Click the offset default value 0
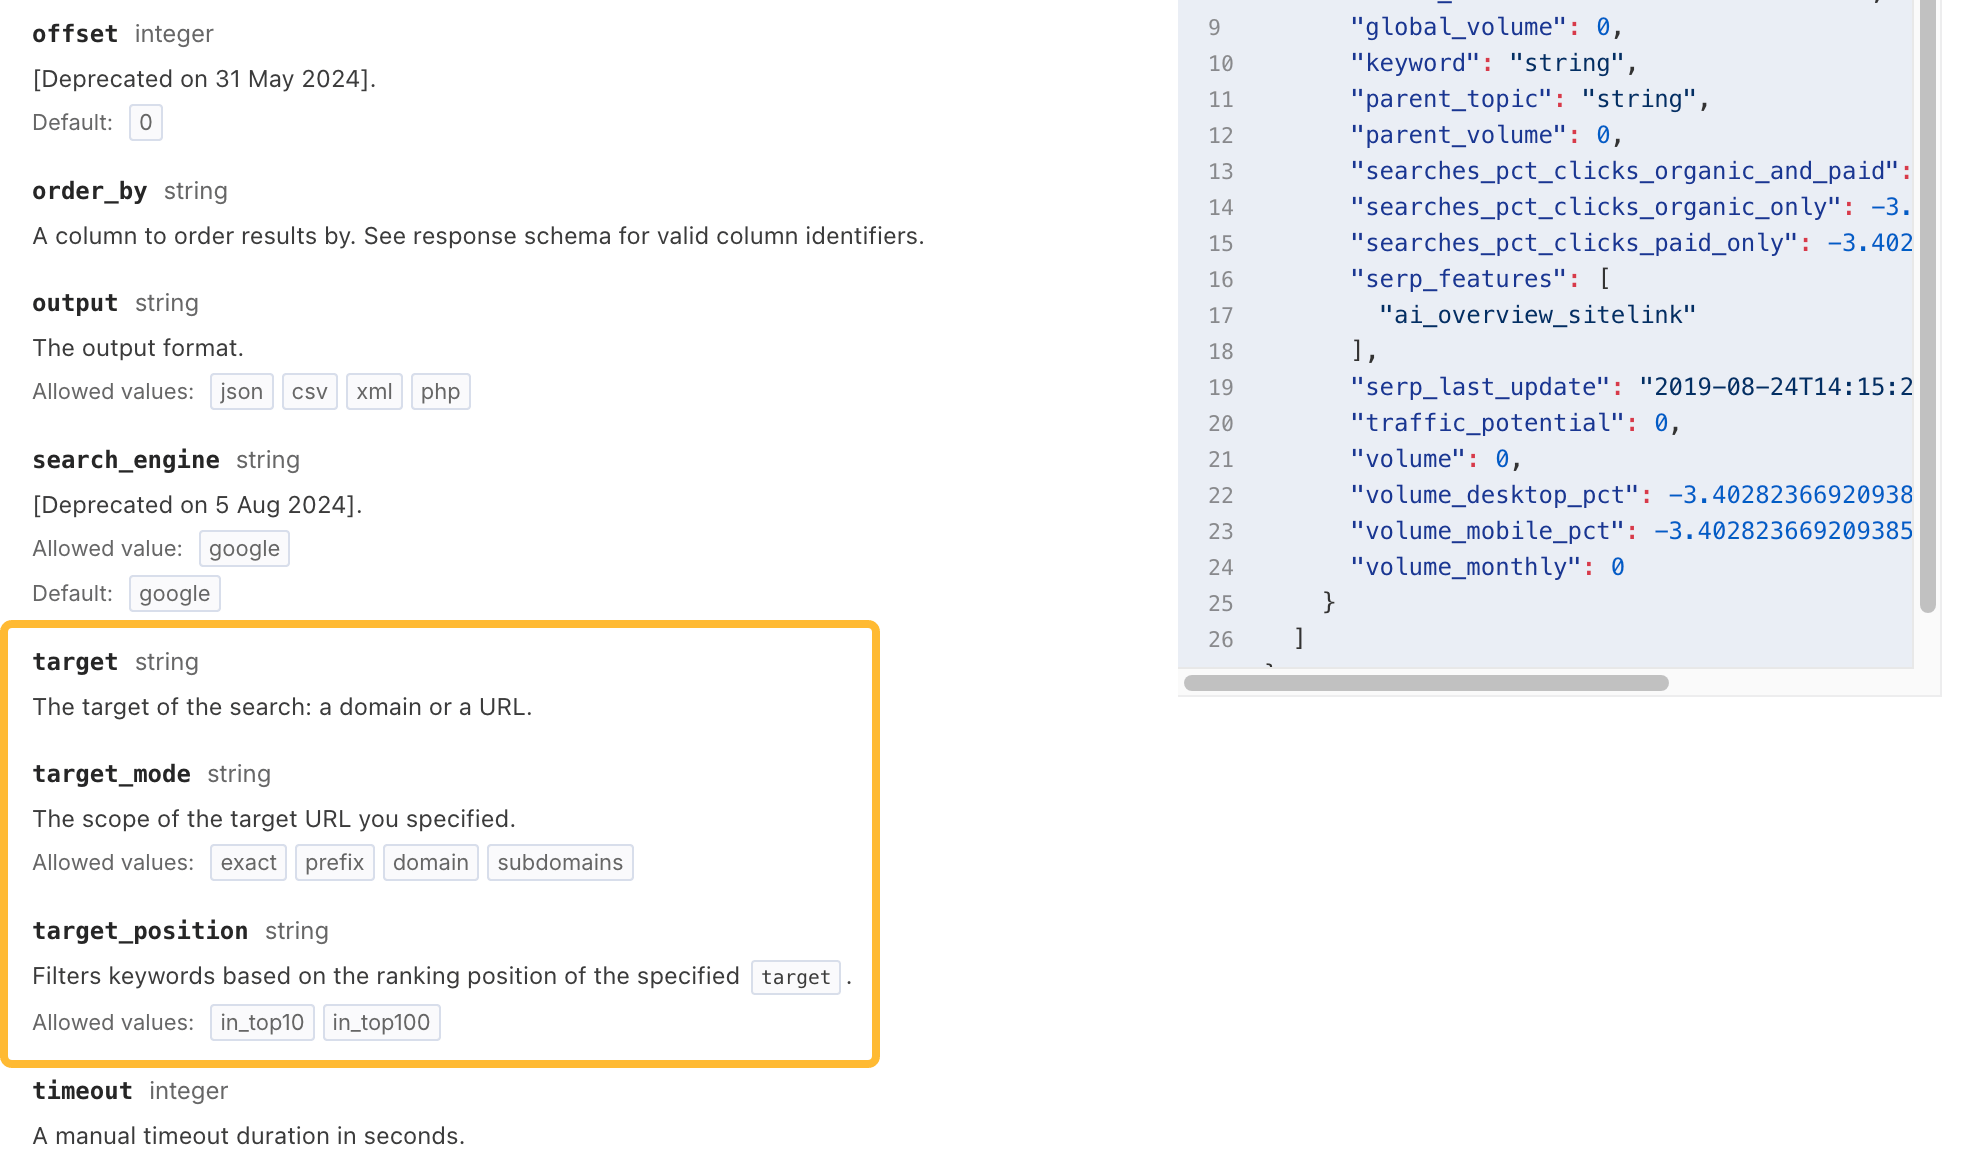 coord(146,123)
